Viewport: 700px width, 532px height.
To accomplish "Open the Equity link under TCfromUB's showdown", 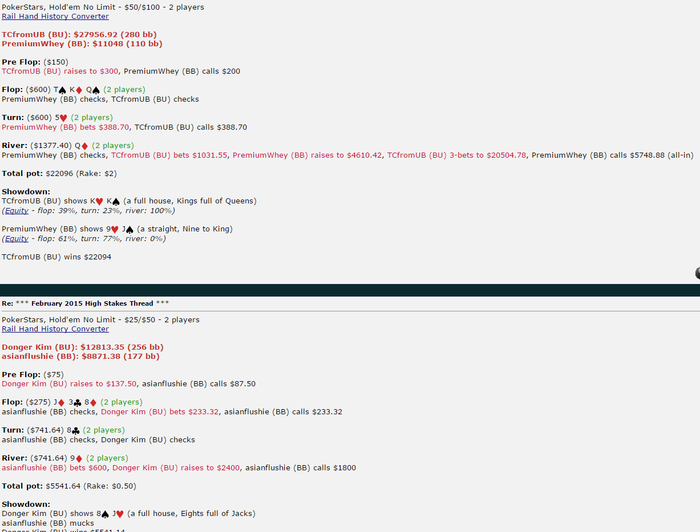I will click(17, 211).
